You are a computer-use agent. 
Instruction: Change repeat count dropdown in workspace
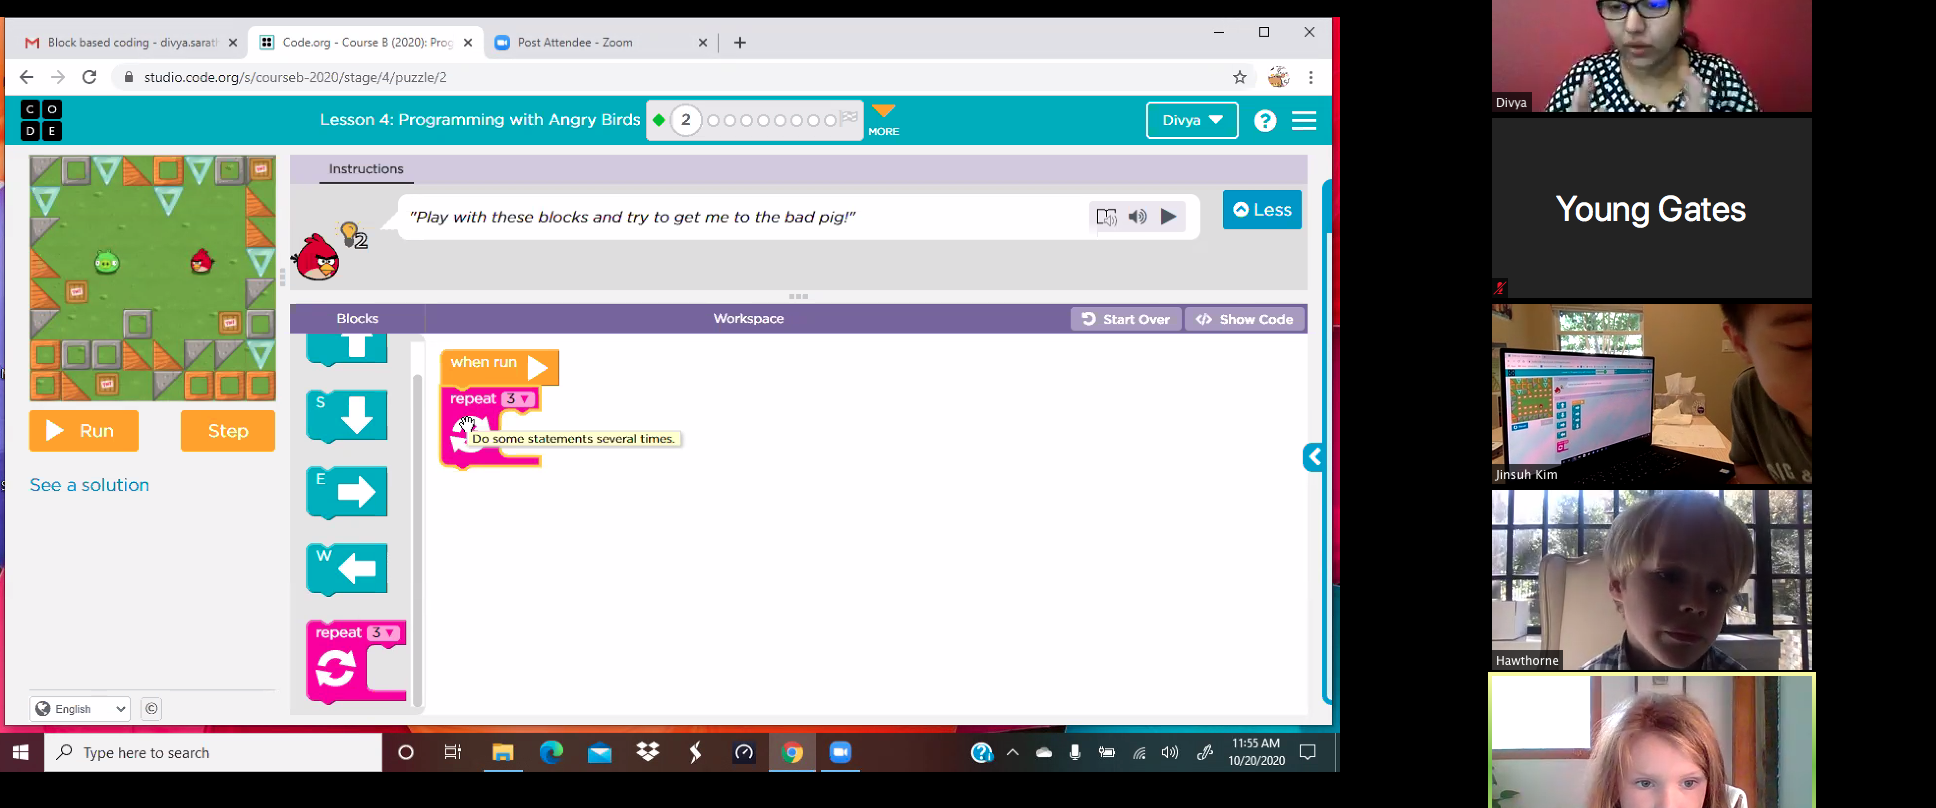[518, 399]
